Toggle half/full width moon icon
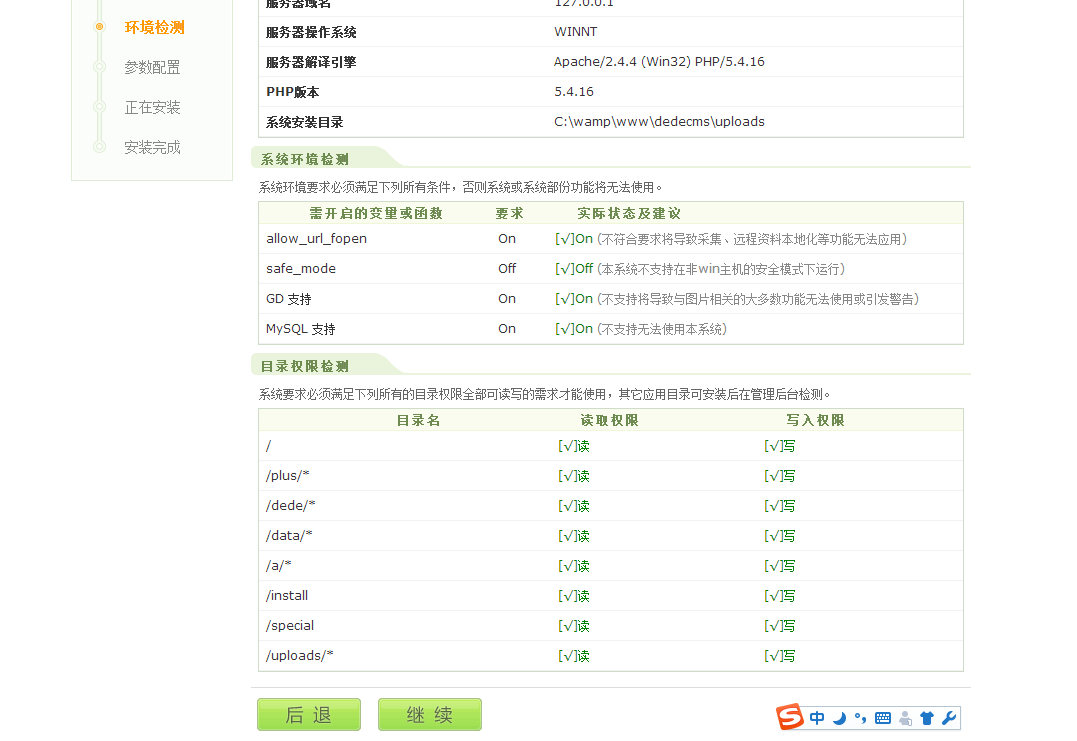The image size is (1077, 741). click(840, 718)
